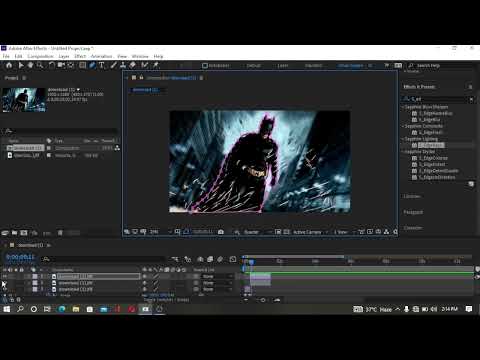The width and height of the screenshot is (480, 360).
Task: Select the Zoom magnifier tool
Action: tap(40, 65)
